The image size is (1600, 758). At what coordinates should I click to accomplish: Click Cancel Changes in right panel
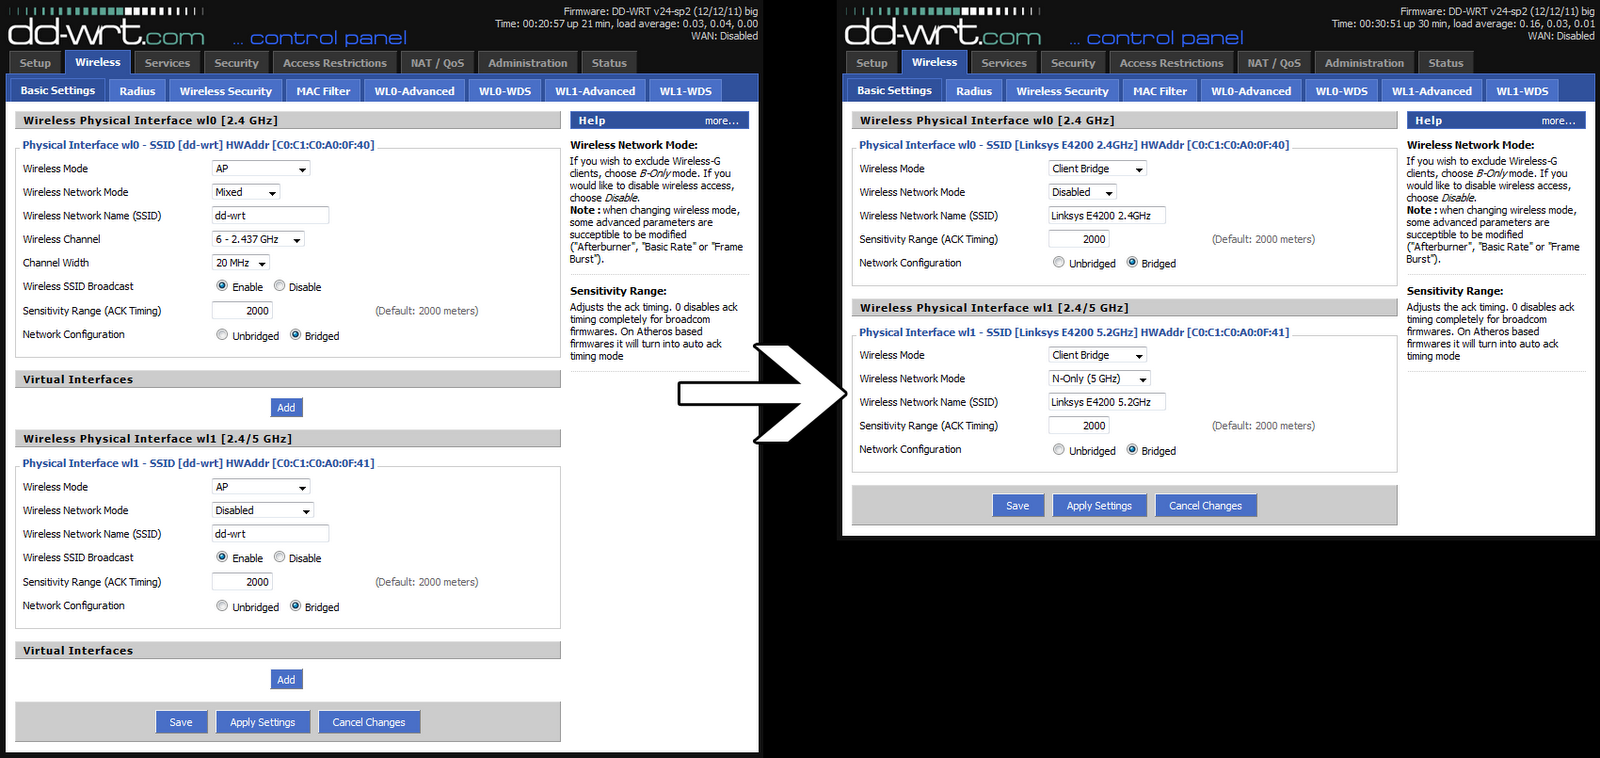pyautogui.click(x=1206, y=505)
